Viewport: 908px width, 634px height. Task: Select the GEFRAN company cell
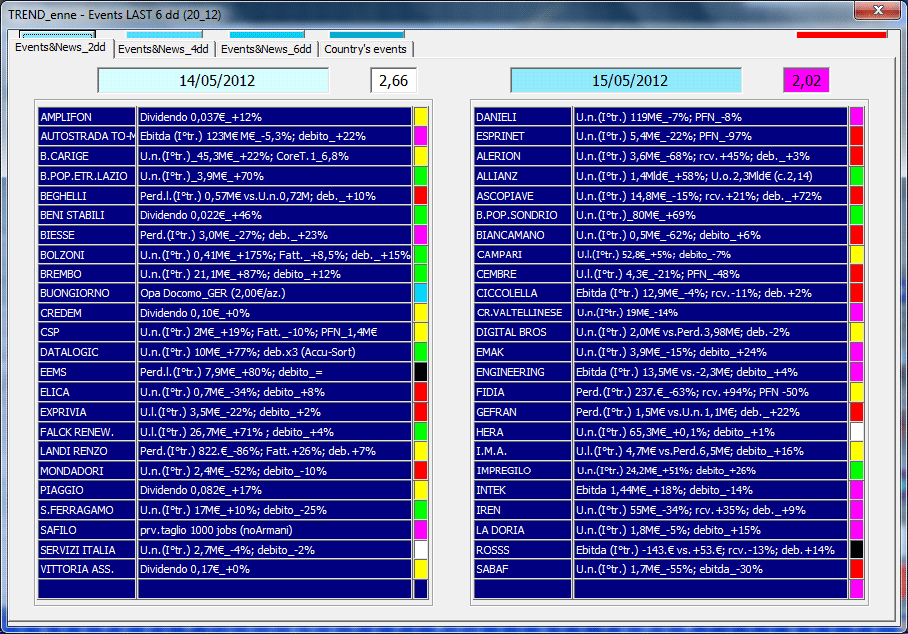click(522, 412)
